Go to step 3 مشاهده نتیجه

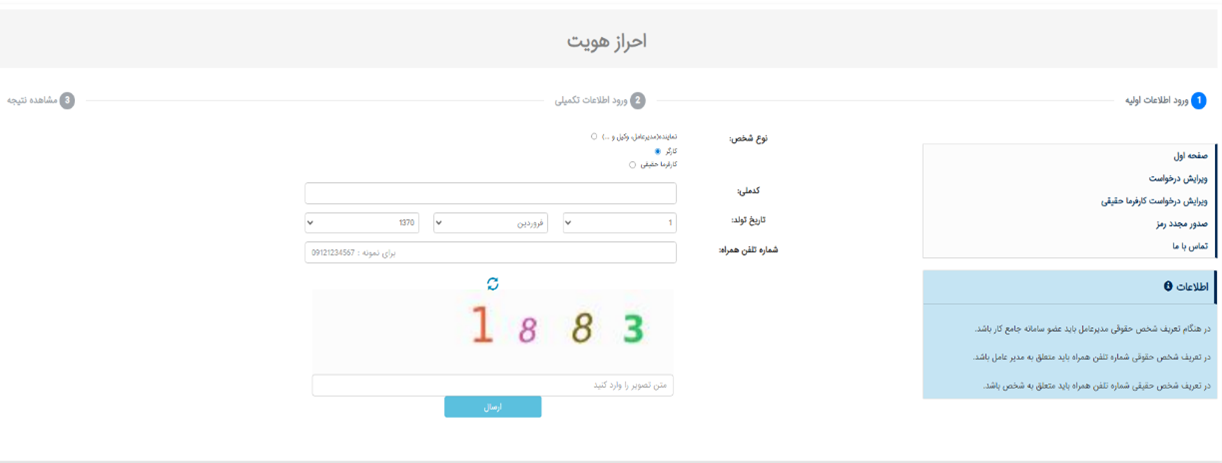(x=41, y=101)
